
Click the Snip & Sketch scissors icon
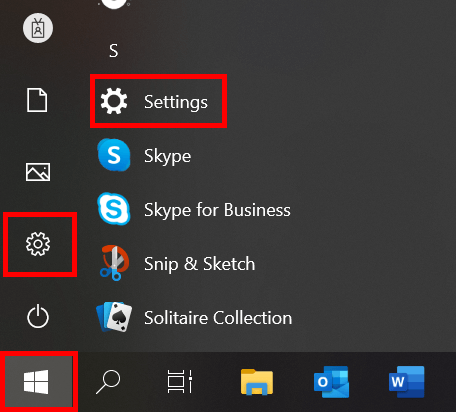point(114,263)
